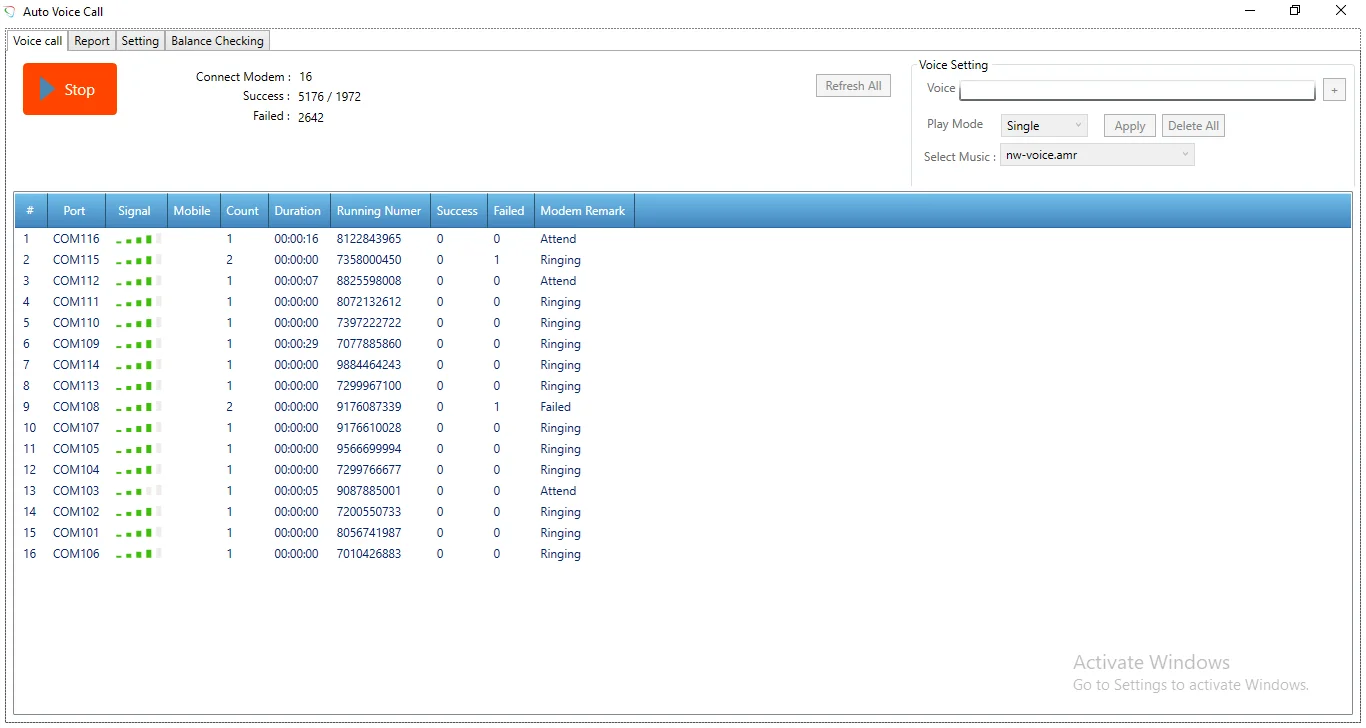Viewport: 1366px width, 728px height.
Task: Click the plus button beside Voice field
Action: [1334, 90]
